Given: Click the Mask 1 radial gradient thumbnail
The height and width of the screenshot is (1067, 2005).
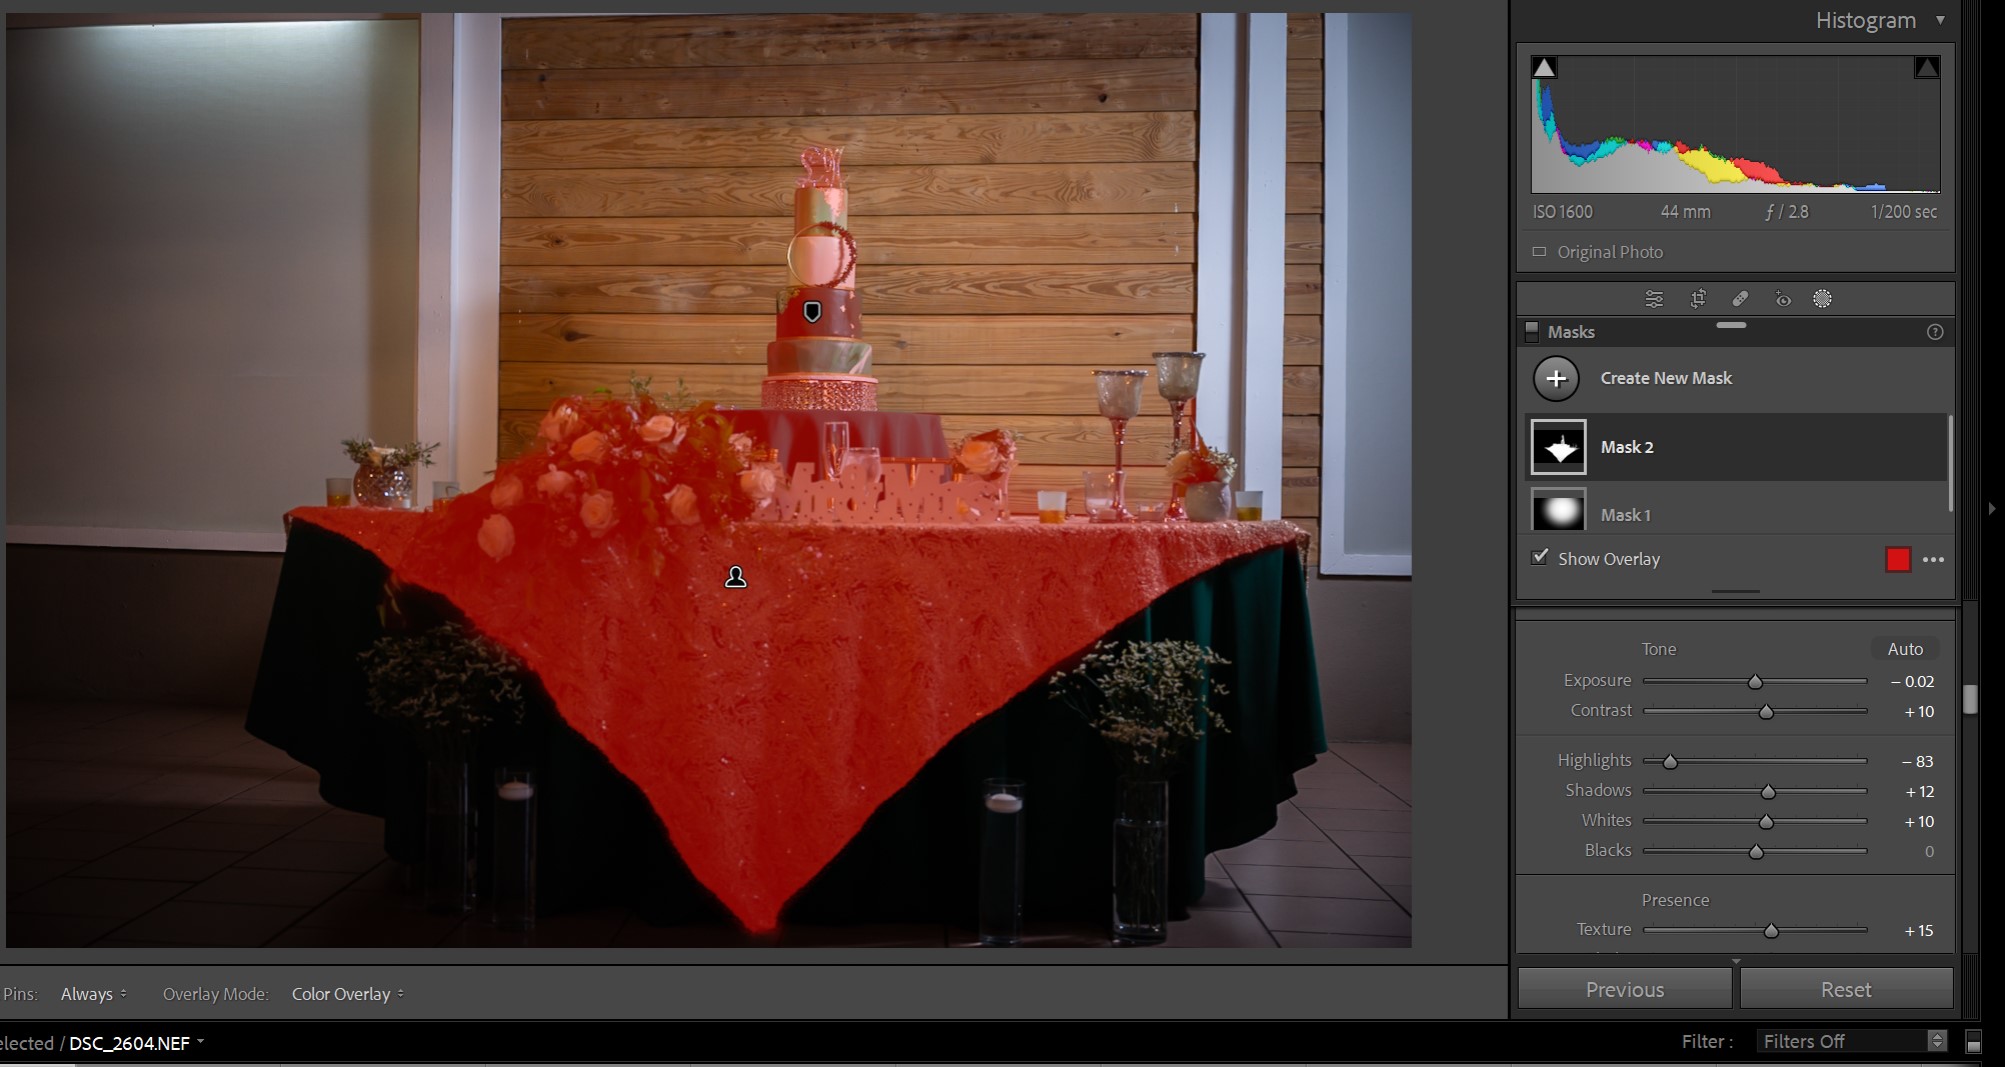Looking at the screenshot, I should pyautogui.click(x=1557, y=510).
